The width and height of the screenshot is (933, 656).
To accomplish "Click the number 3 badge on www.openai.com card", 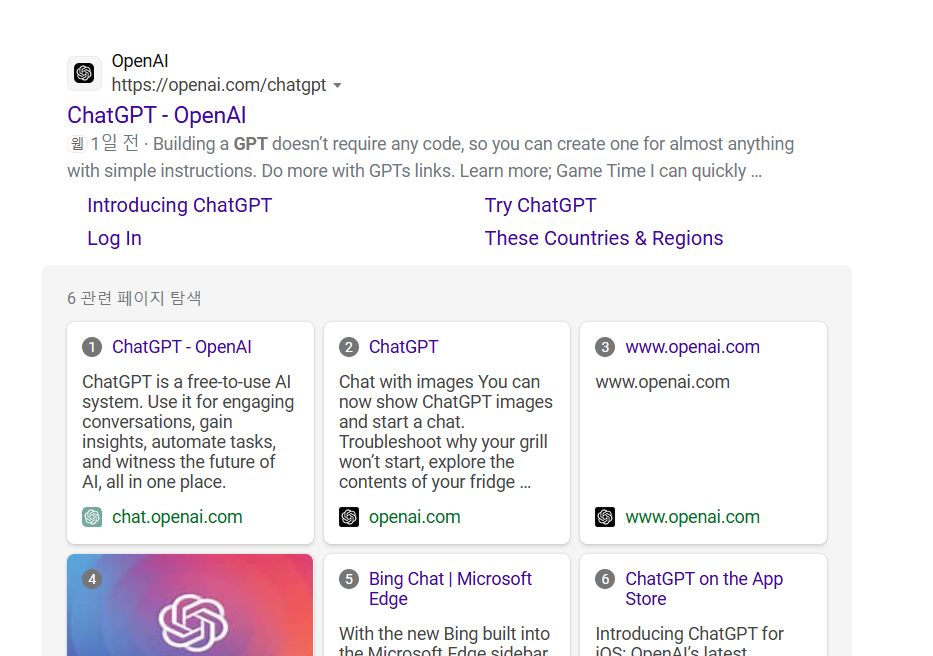I will pyautogui.click(x=605, y=347).
